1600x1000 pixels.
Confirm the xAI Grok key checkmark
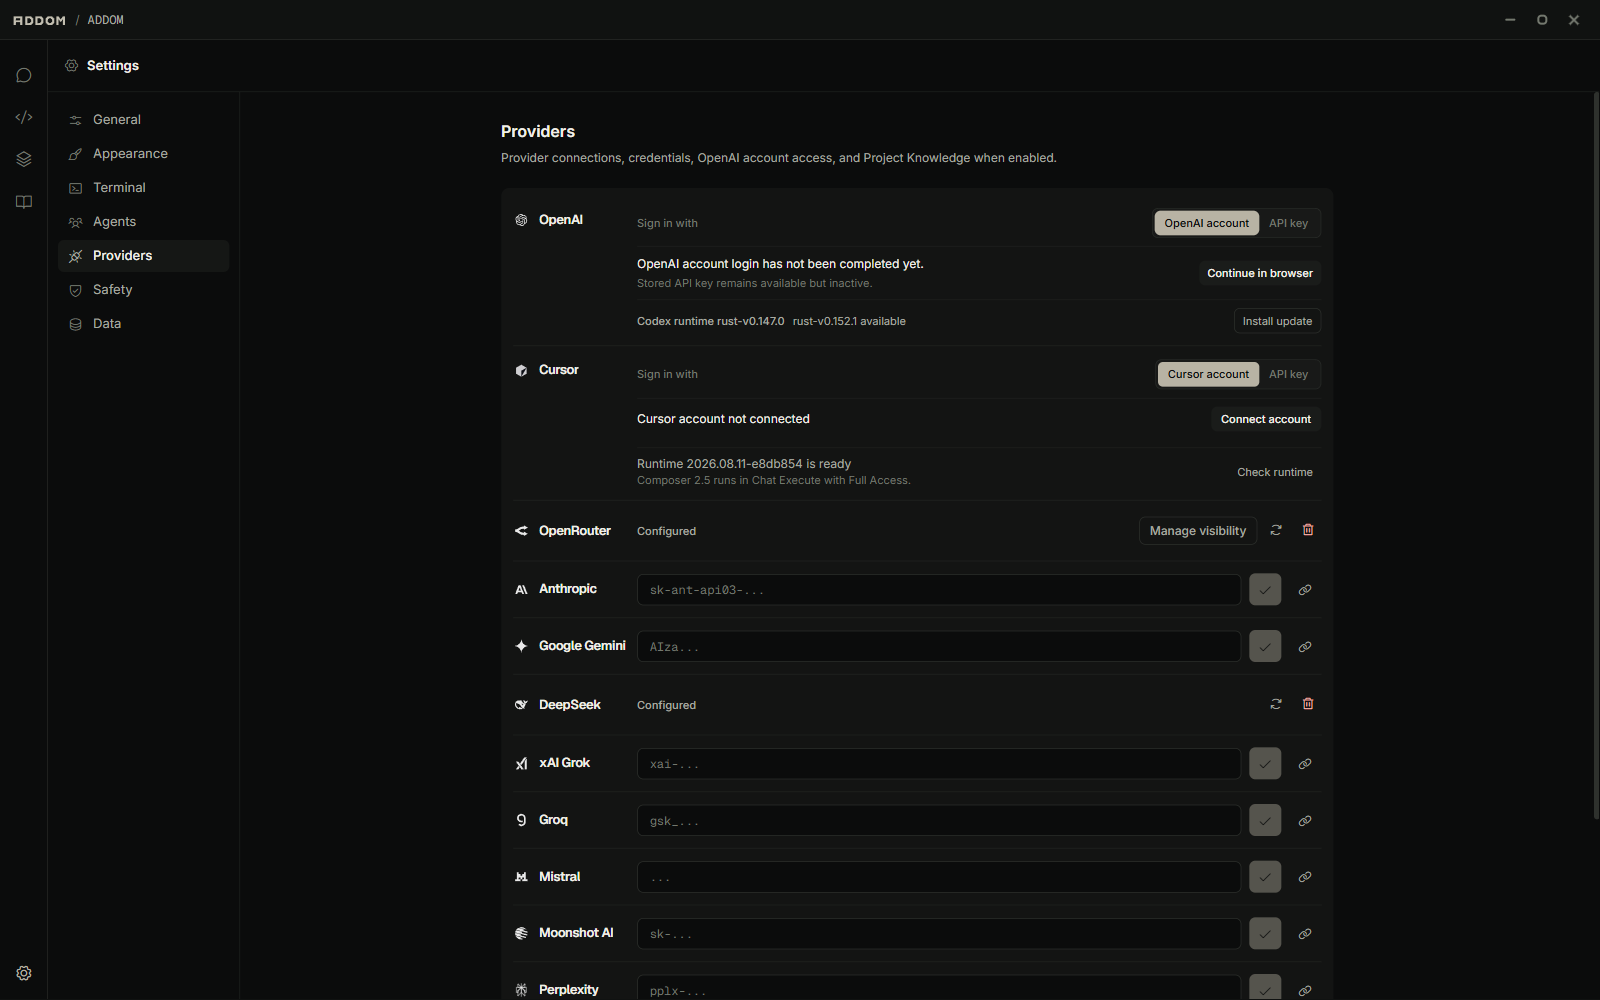[1265, 764]
